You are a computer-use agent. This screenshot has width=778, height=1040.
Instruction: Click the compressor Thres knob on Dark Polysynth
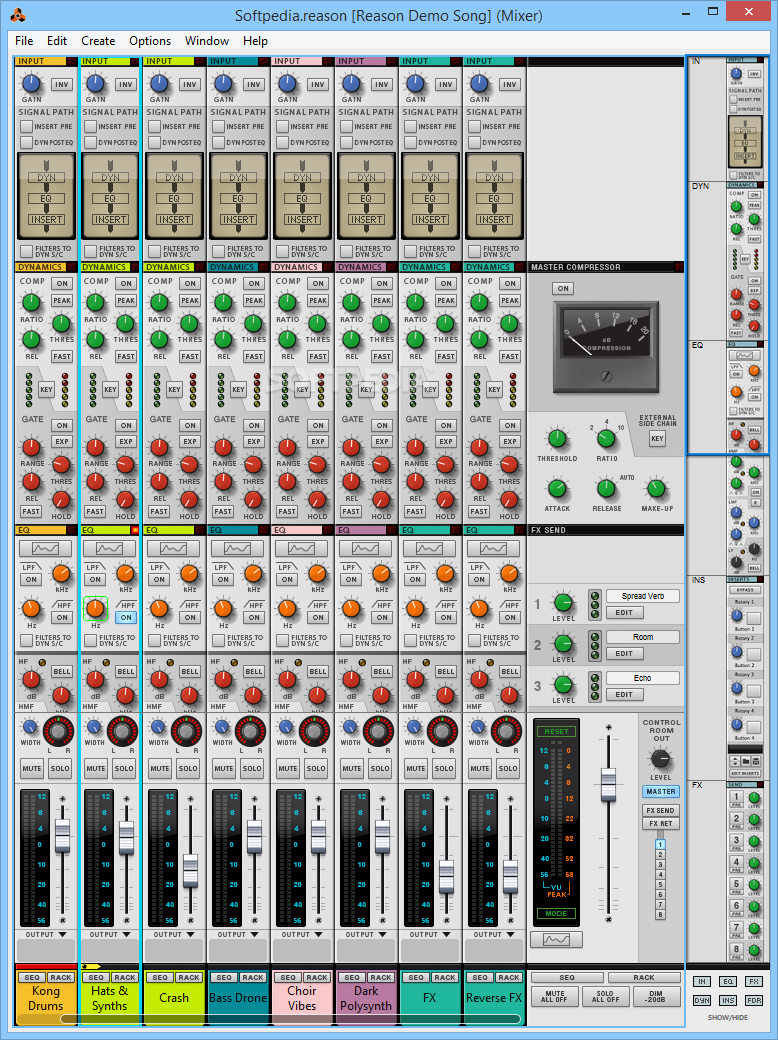[381, 324]
